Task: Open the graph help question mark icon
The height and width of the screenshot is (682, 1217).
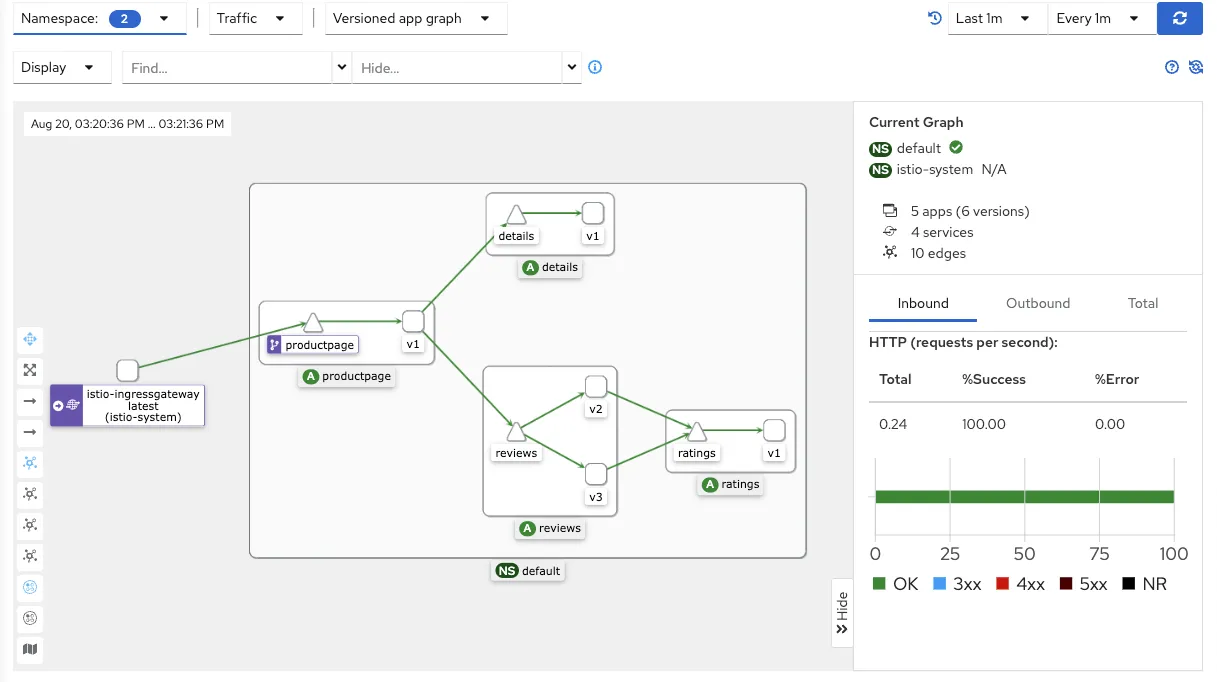Action: click(1172, 67)
